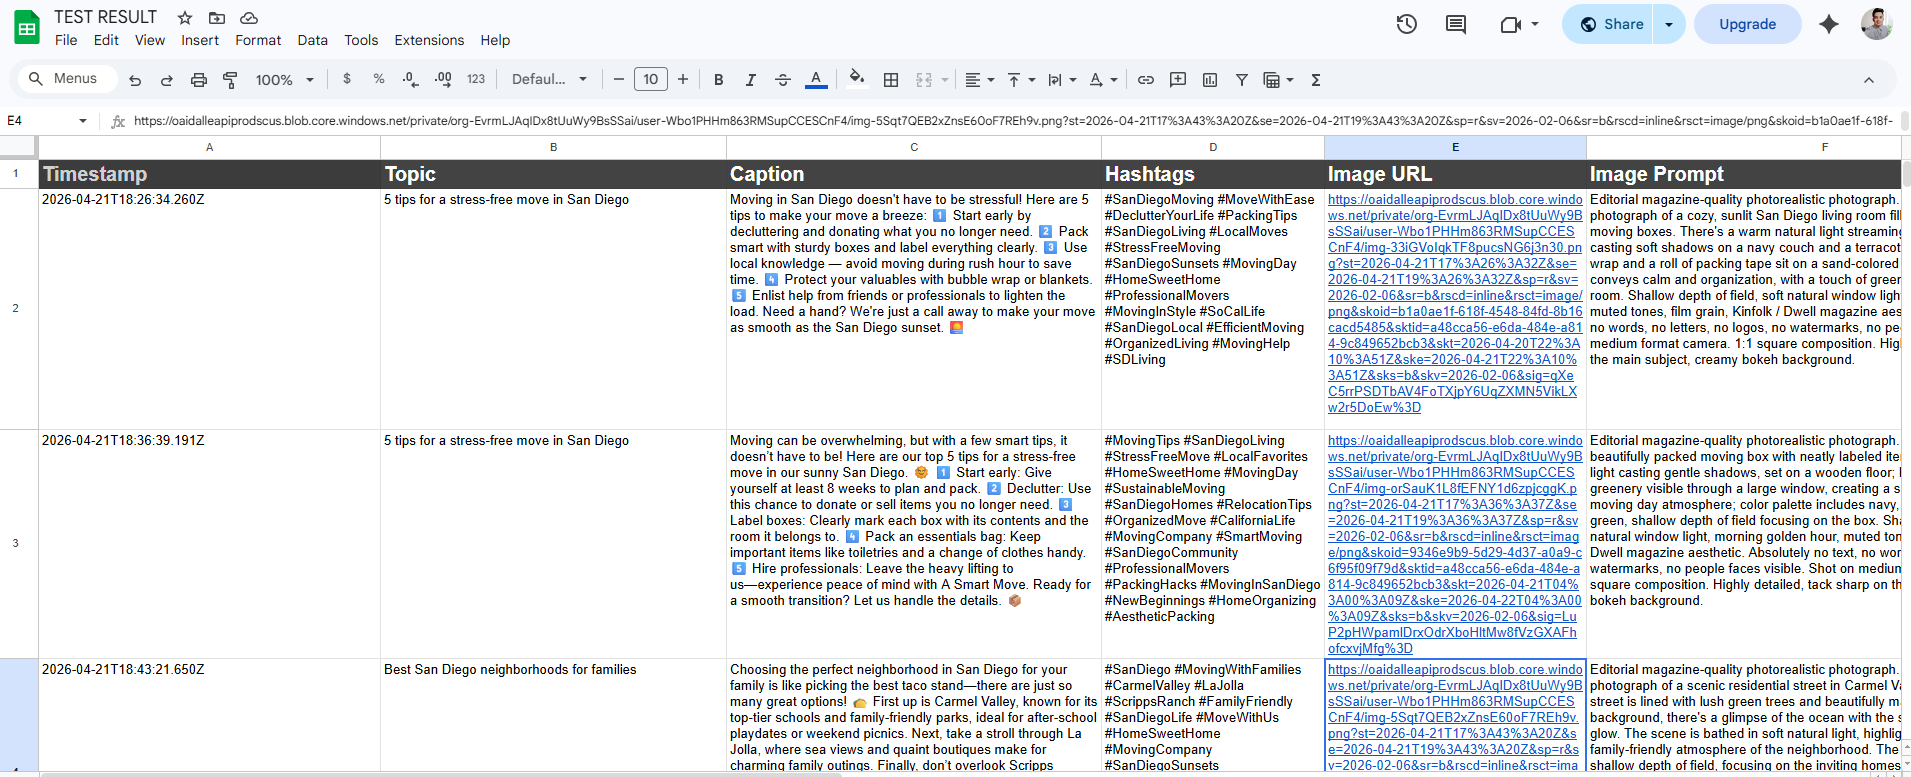
Task: Select the 'Best San Diego neighborhoods for families' cell
Action: 553,714
